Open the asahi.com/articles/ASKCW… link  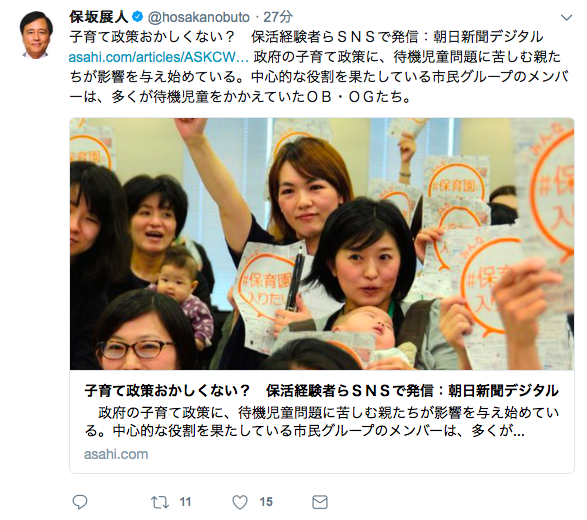pyautogui.click(x=159, y=57)
